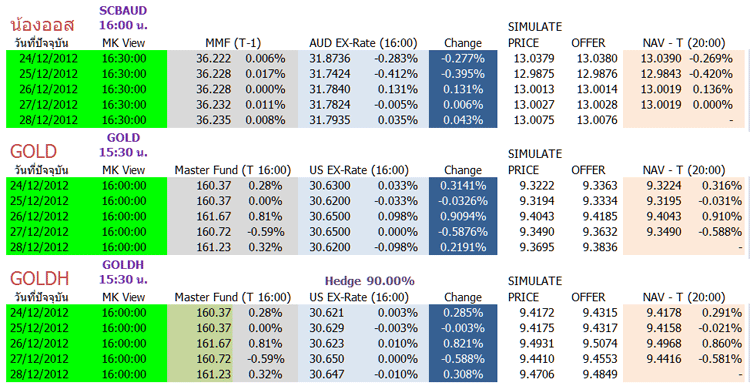The width and height of the screenshot is (750, 386).
Task: Select the GOLD OFFER 9.3836 cell
Action: click(600, 247)
